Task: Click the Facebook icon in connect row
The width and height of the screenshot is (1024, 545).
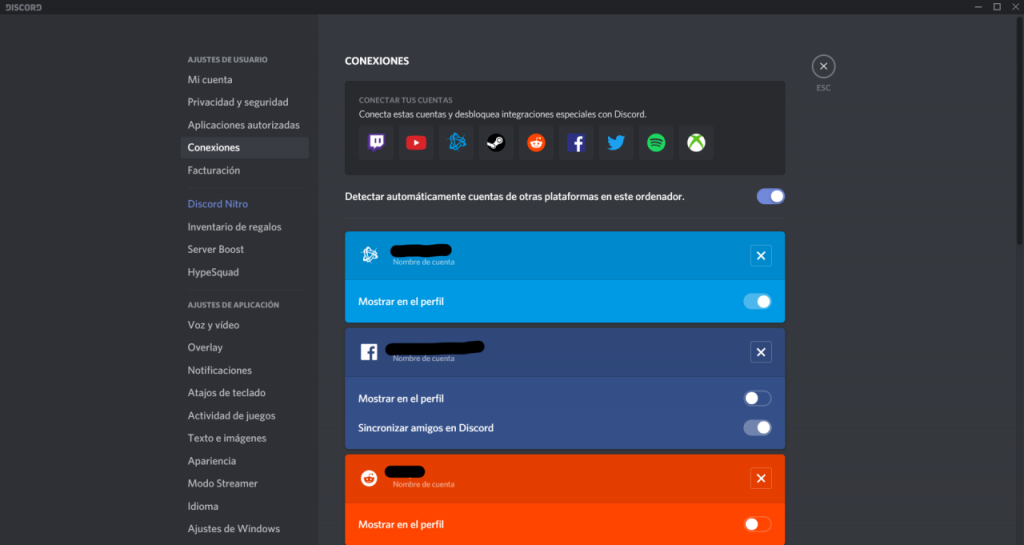Action: pyautogui.click(x=576, y=143)
